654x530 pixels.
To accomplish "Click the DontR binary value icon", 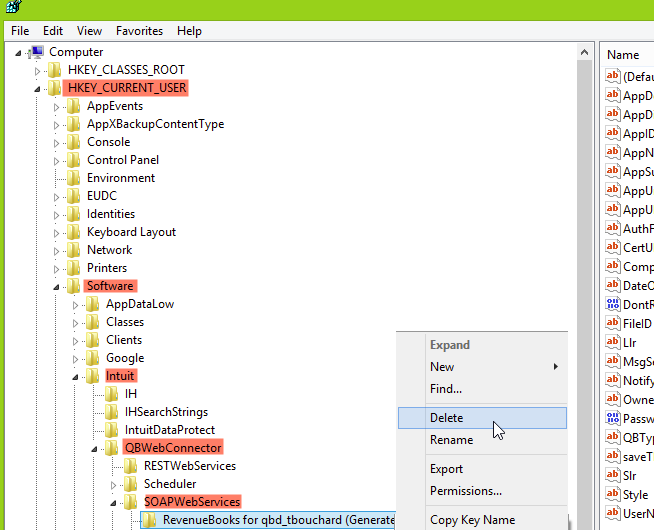I will tap(613, 304).
